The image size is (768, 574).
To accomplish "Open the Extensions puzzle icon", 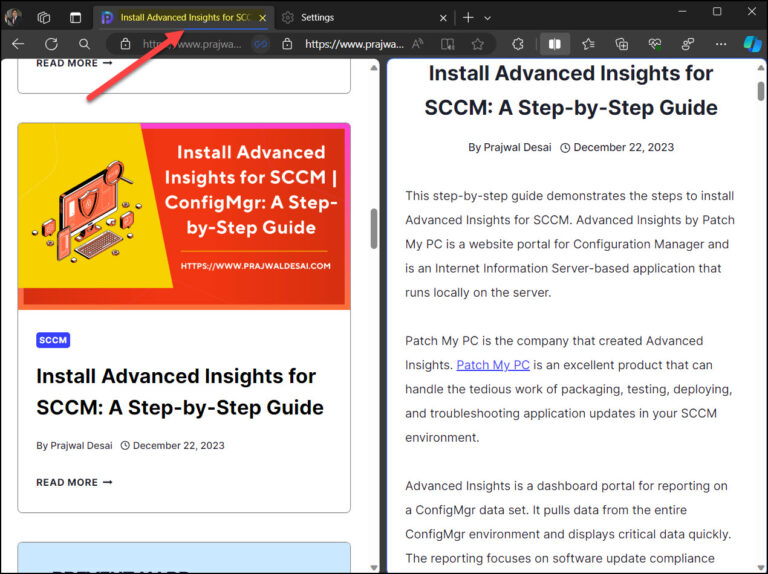I will [518, 44].
